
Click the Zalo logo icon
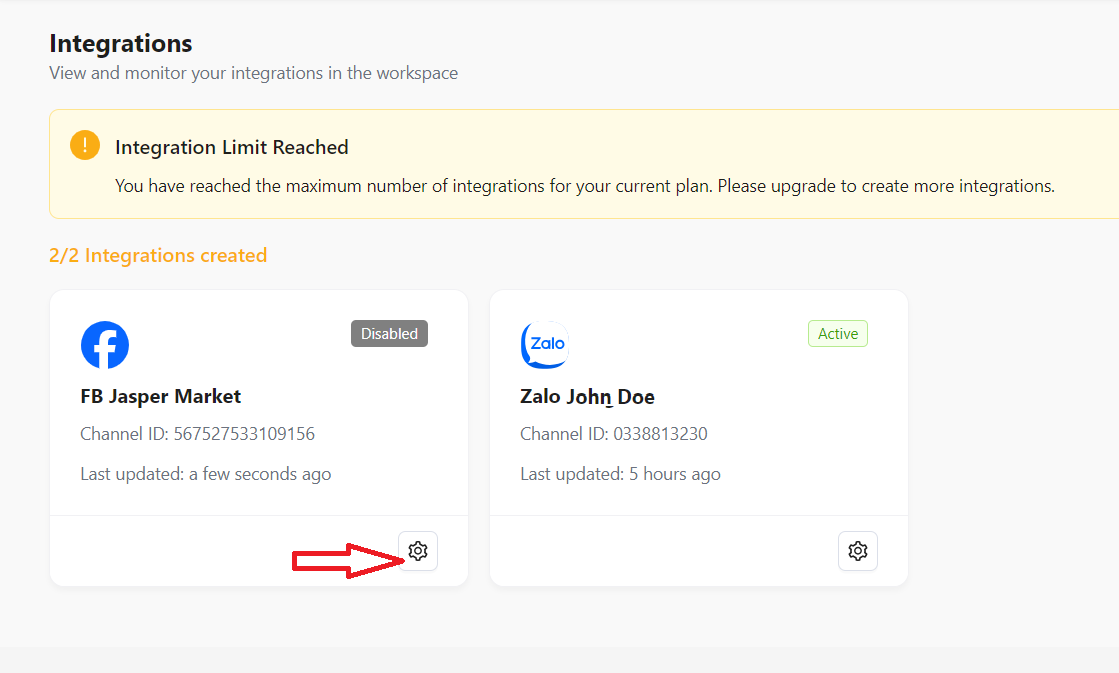pyautogui.click(x=545, y=345)
